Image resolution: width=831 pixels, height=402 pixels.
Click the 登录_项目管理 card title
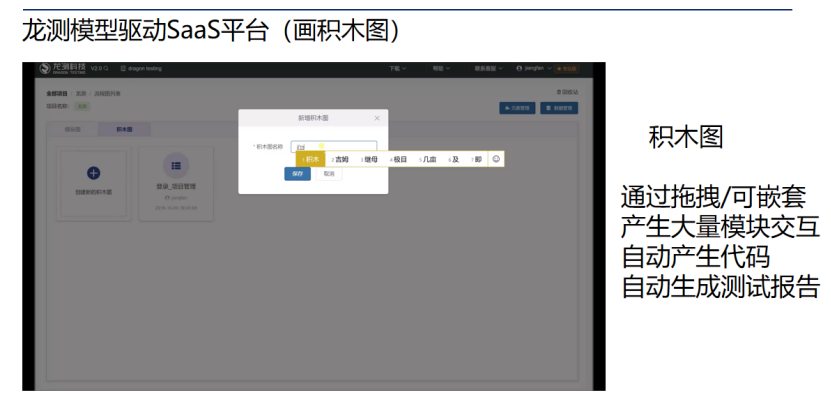[x=176, y=186]
